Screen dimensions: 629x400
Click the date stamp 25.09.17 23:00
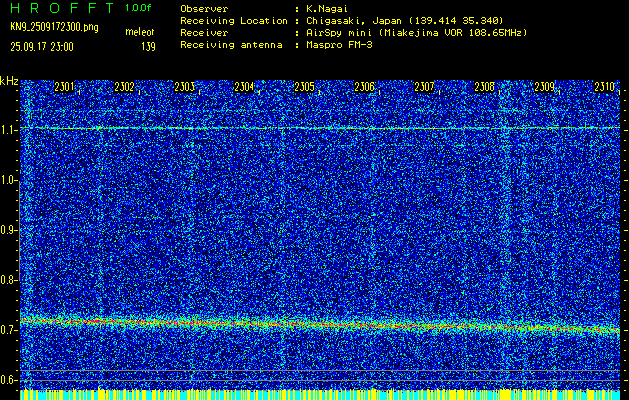(x=42, y=47)
